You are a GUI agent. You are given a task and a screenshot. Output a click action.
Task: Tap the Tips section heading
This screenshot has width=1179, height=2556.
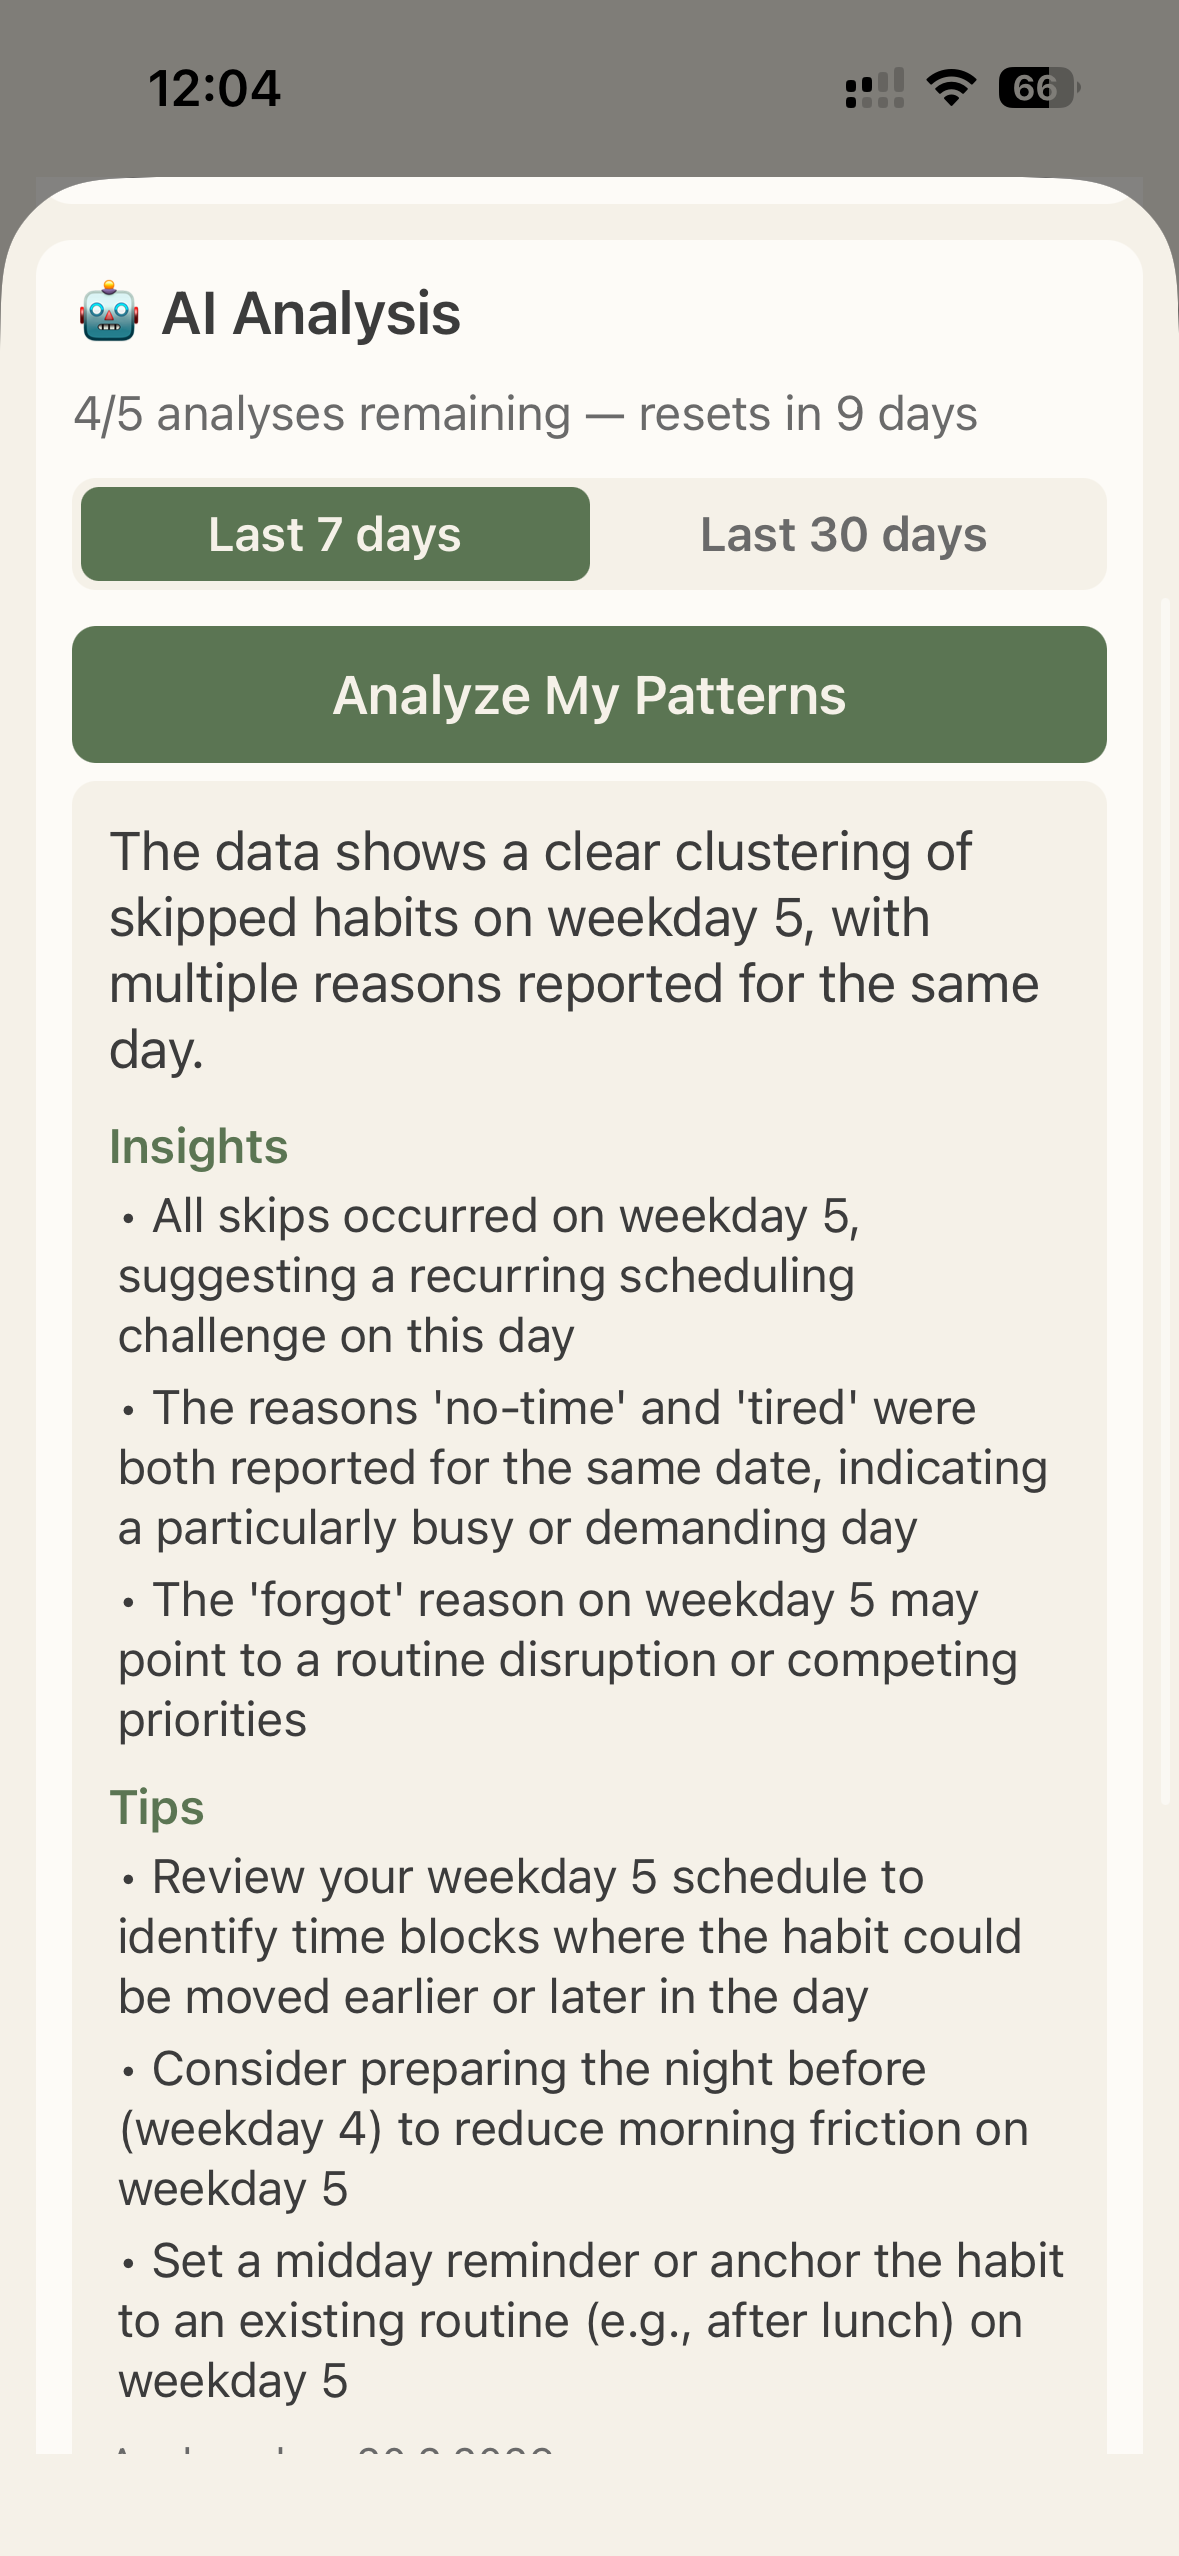(157, 1807)
